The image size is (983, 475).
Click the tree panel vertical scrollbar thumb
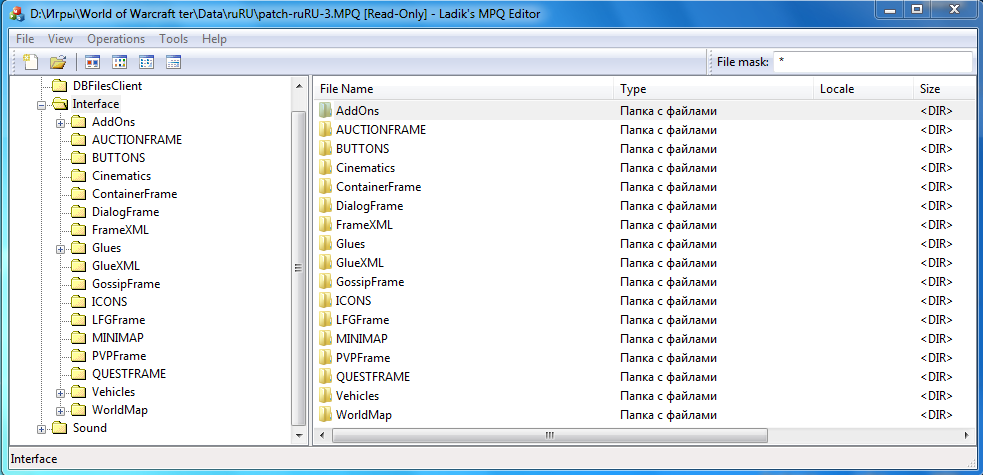click(x=299, y=268)
